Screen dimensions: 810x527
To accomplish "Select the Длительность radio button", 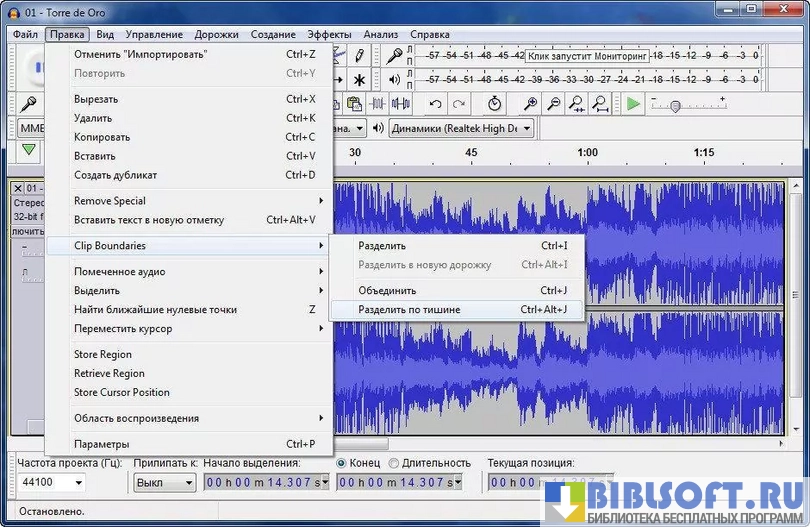I will click(x=393, y=463).
